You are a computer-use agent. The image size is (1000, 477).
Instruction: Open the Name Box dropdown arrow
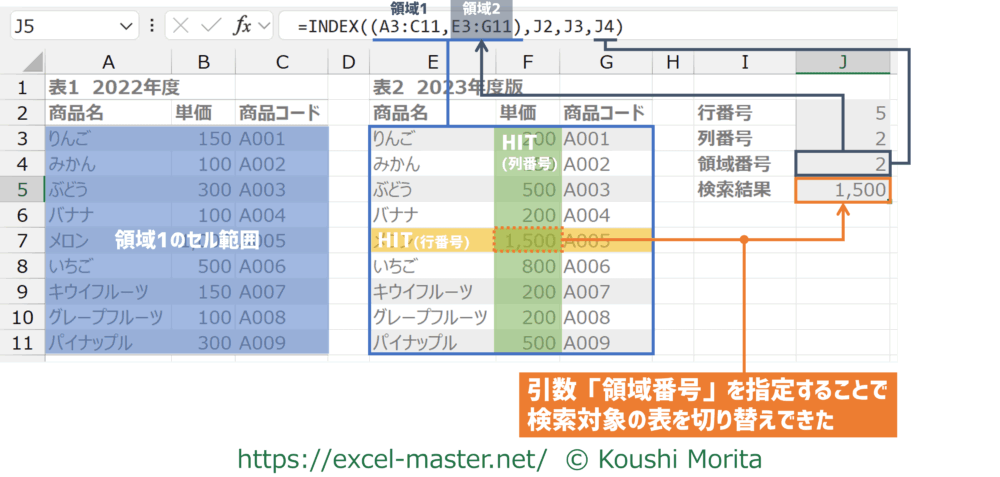[x=126, y=26]
